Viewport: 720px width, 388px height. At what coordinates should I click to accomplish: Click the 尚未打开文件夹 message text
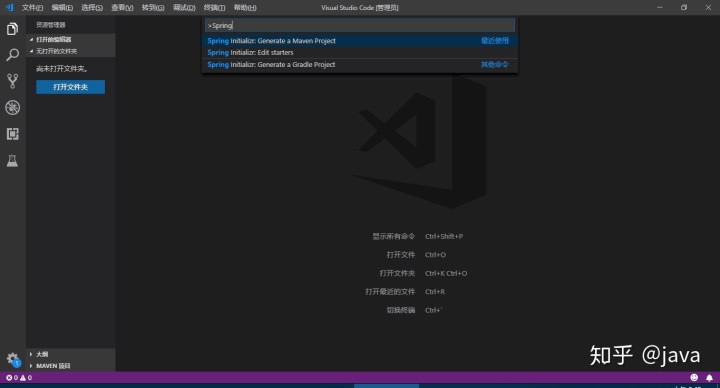tap(62, 68)
